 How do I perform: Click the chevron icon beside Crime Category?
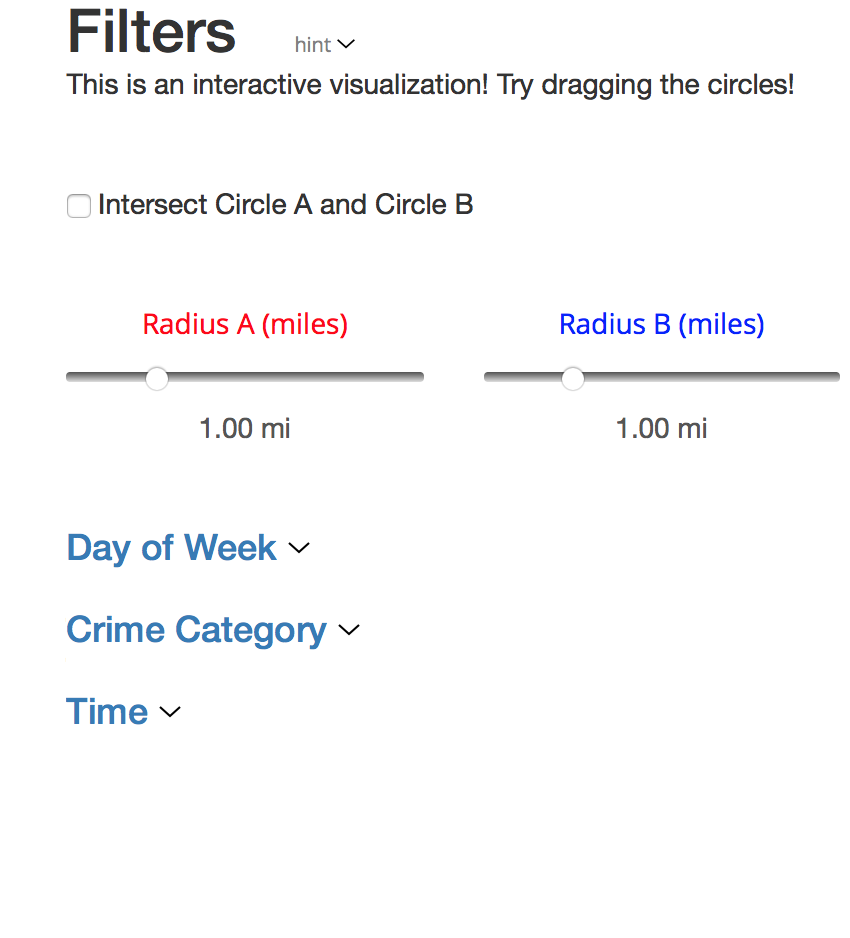pos(349,629)
